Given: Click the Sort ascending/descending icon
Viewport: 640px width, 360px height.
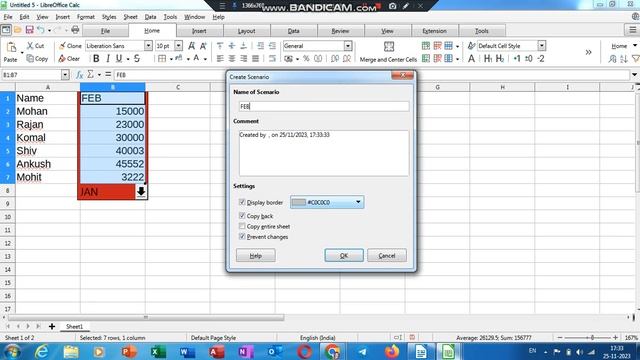Looking at the screenshot, I should coord(624,59).
